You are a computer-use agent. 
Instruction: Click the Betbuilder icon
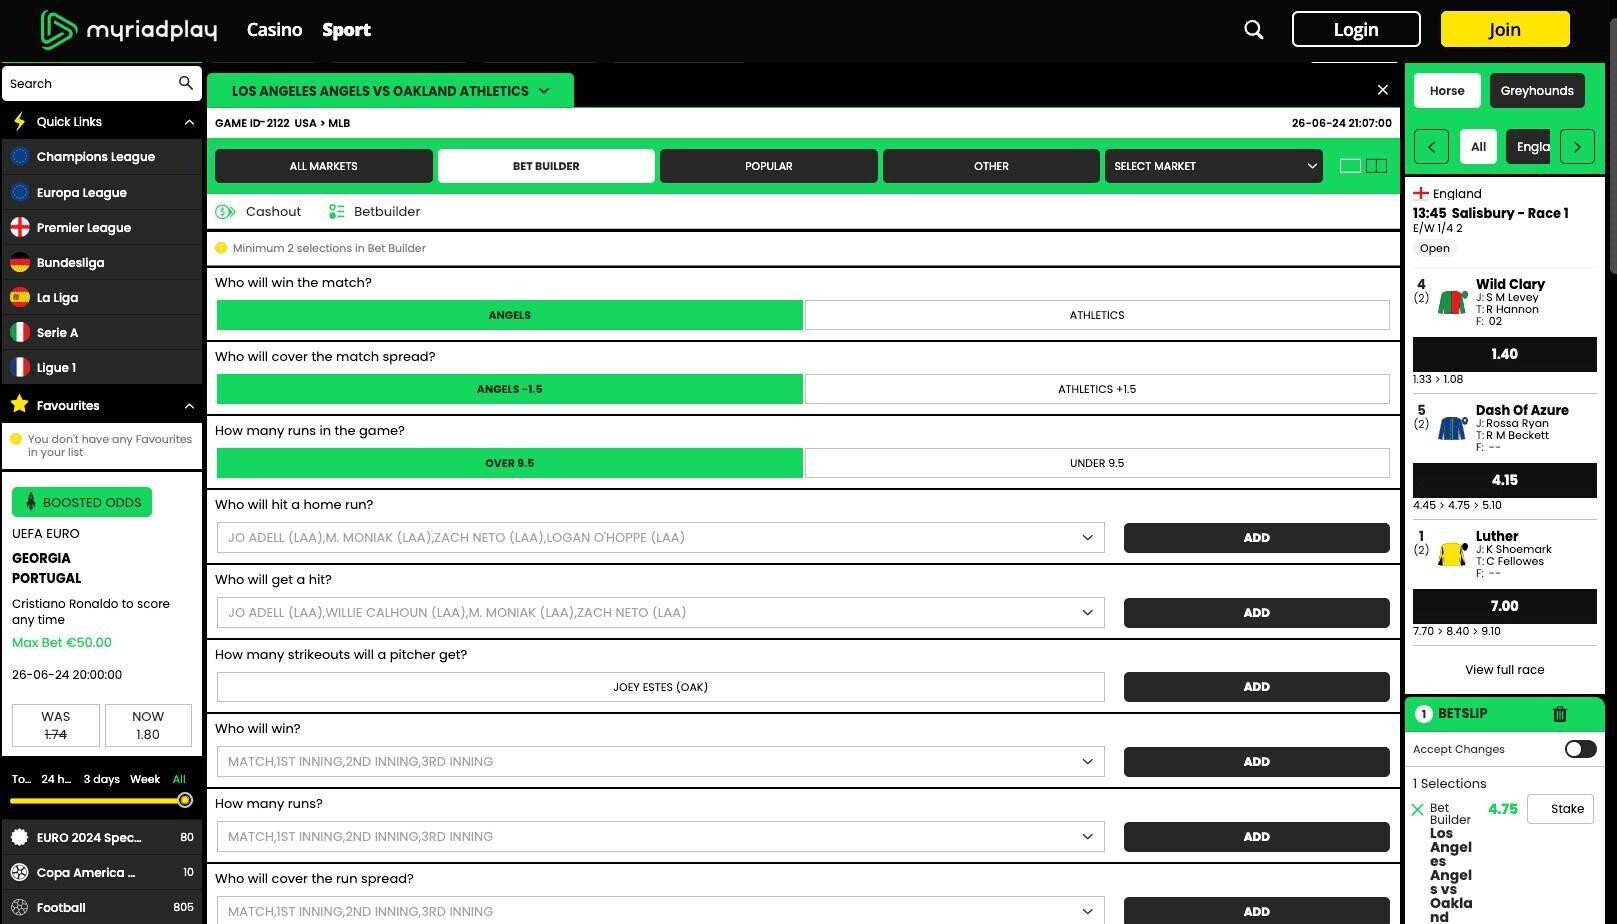(x=336, y=212)
